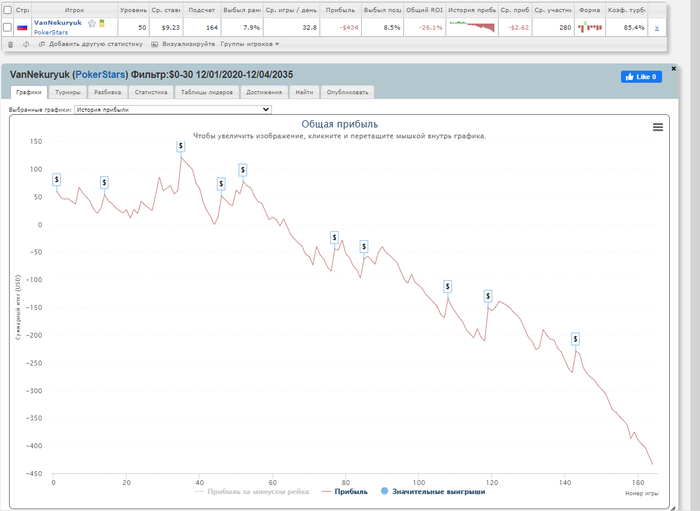Click the turbo ratio value '85.4%'
This screenshot has width=700, height=511.
[634, 28]
